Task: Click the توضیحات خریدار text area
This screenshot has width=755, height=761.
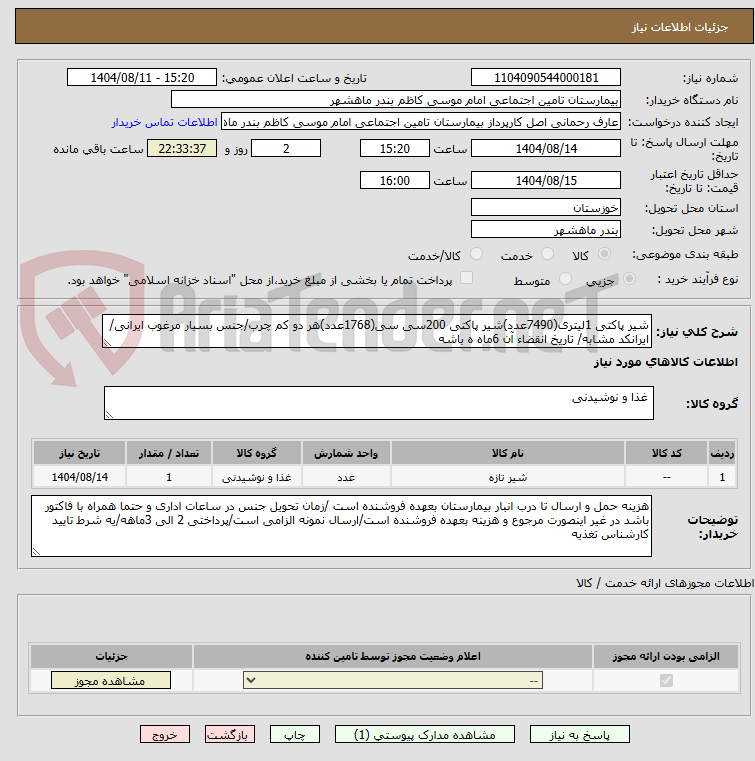Action: click(x=341, y=526)
